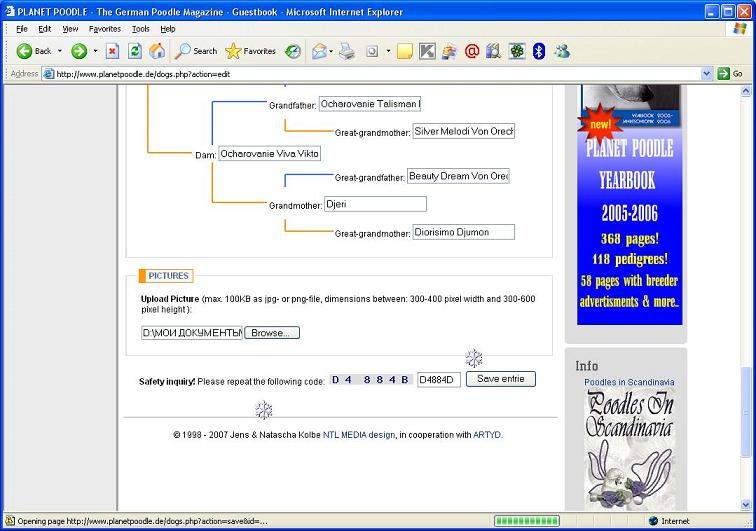Expand the Mail button dropdown arrow
This screenshot has height=531, width=756.
pyautogui.click(x=333, y=51)
